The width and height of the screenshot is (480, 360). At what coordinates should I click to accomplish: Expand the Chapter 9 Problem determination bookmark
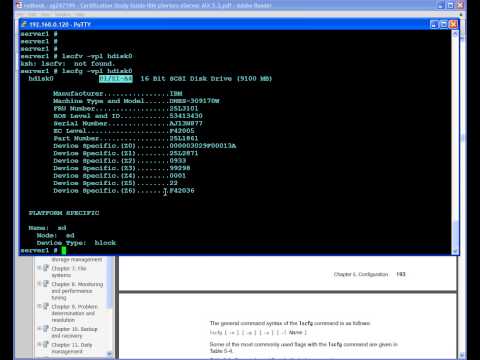(x=39, y=306)
